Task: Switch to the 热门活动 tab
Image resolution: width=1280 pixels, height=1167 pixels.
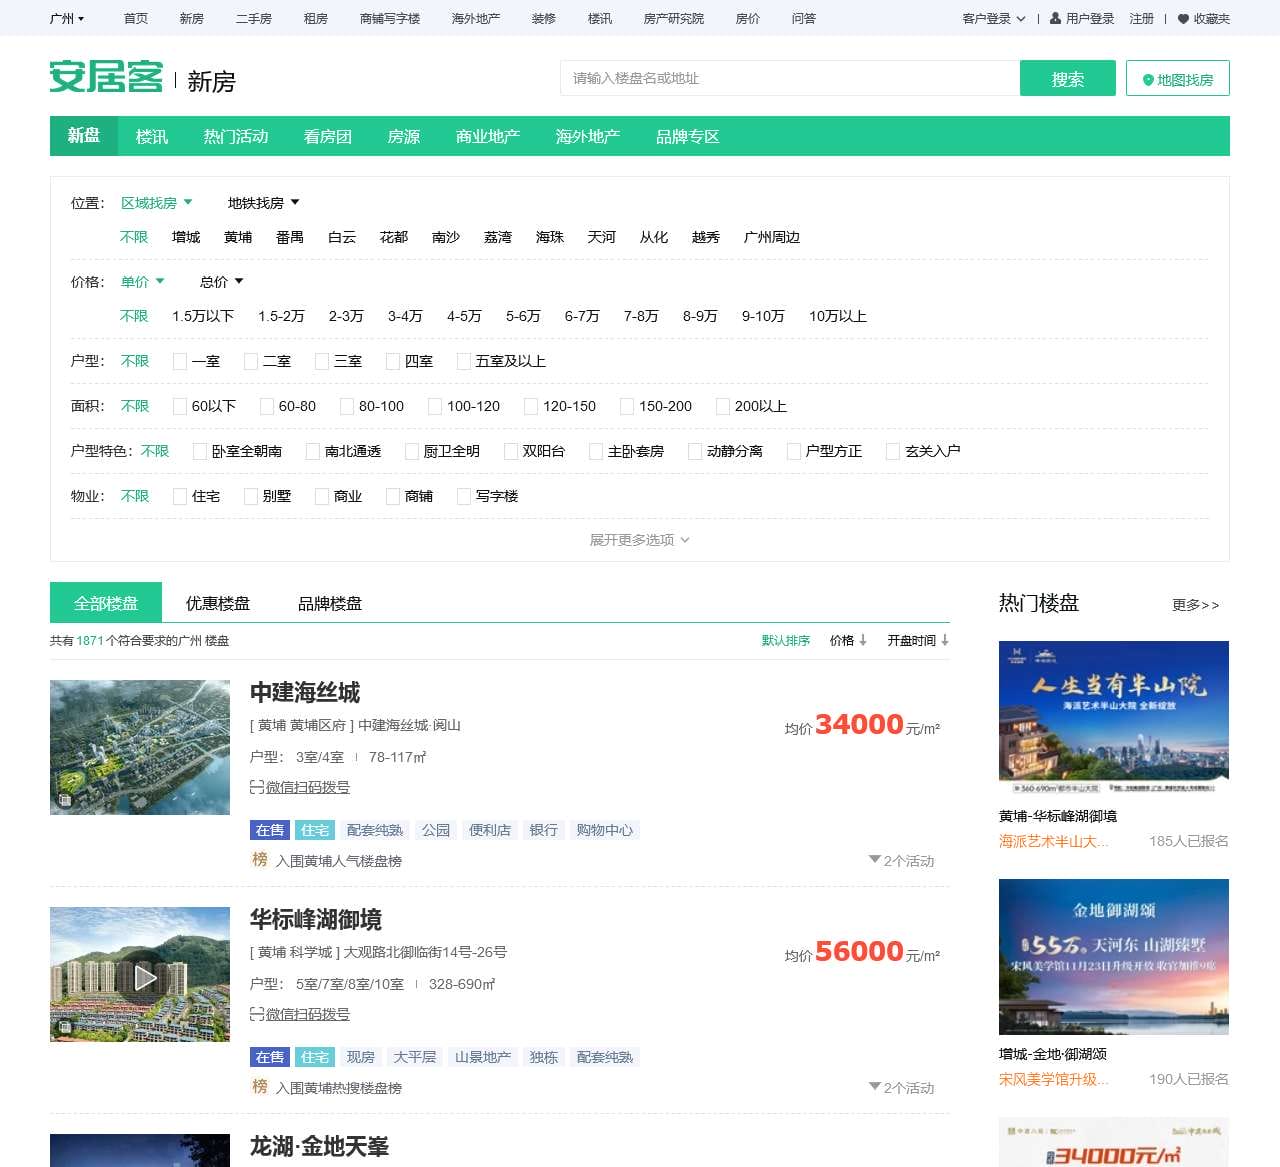Action: (236, 136)
